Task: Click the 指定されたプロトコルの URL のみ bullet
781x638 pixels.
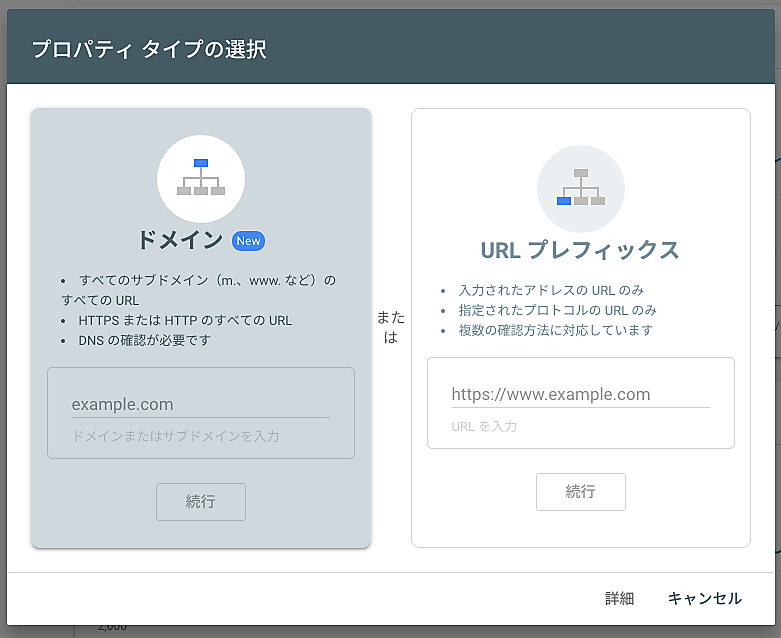Action: pyautogui.click(x=557, y=310)
